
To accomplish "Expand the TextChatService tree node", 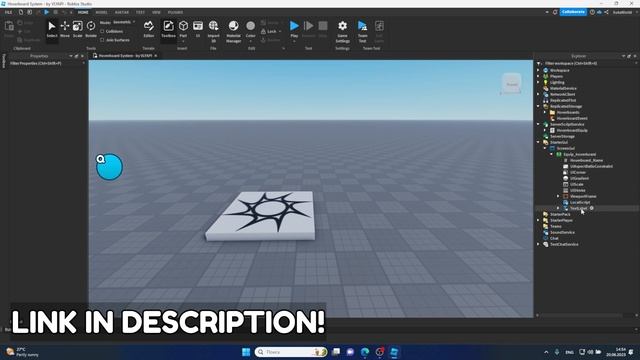I will click(538, 244).
